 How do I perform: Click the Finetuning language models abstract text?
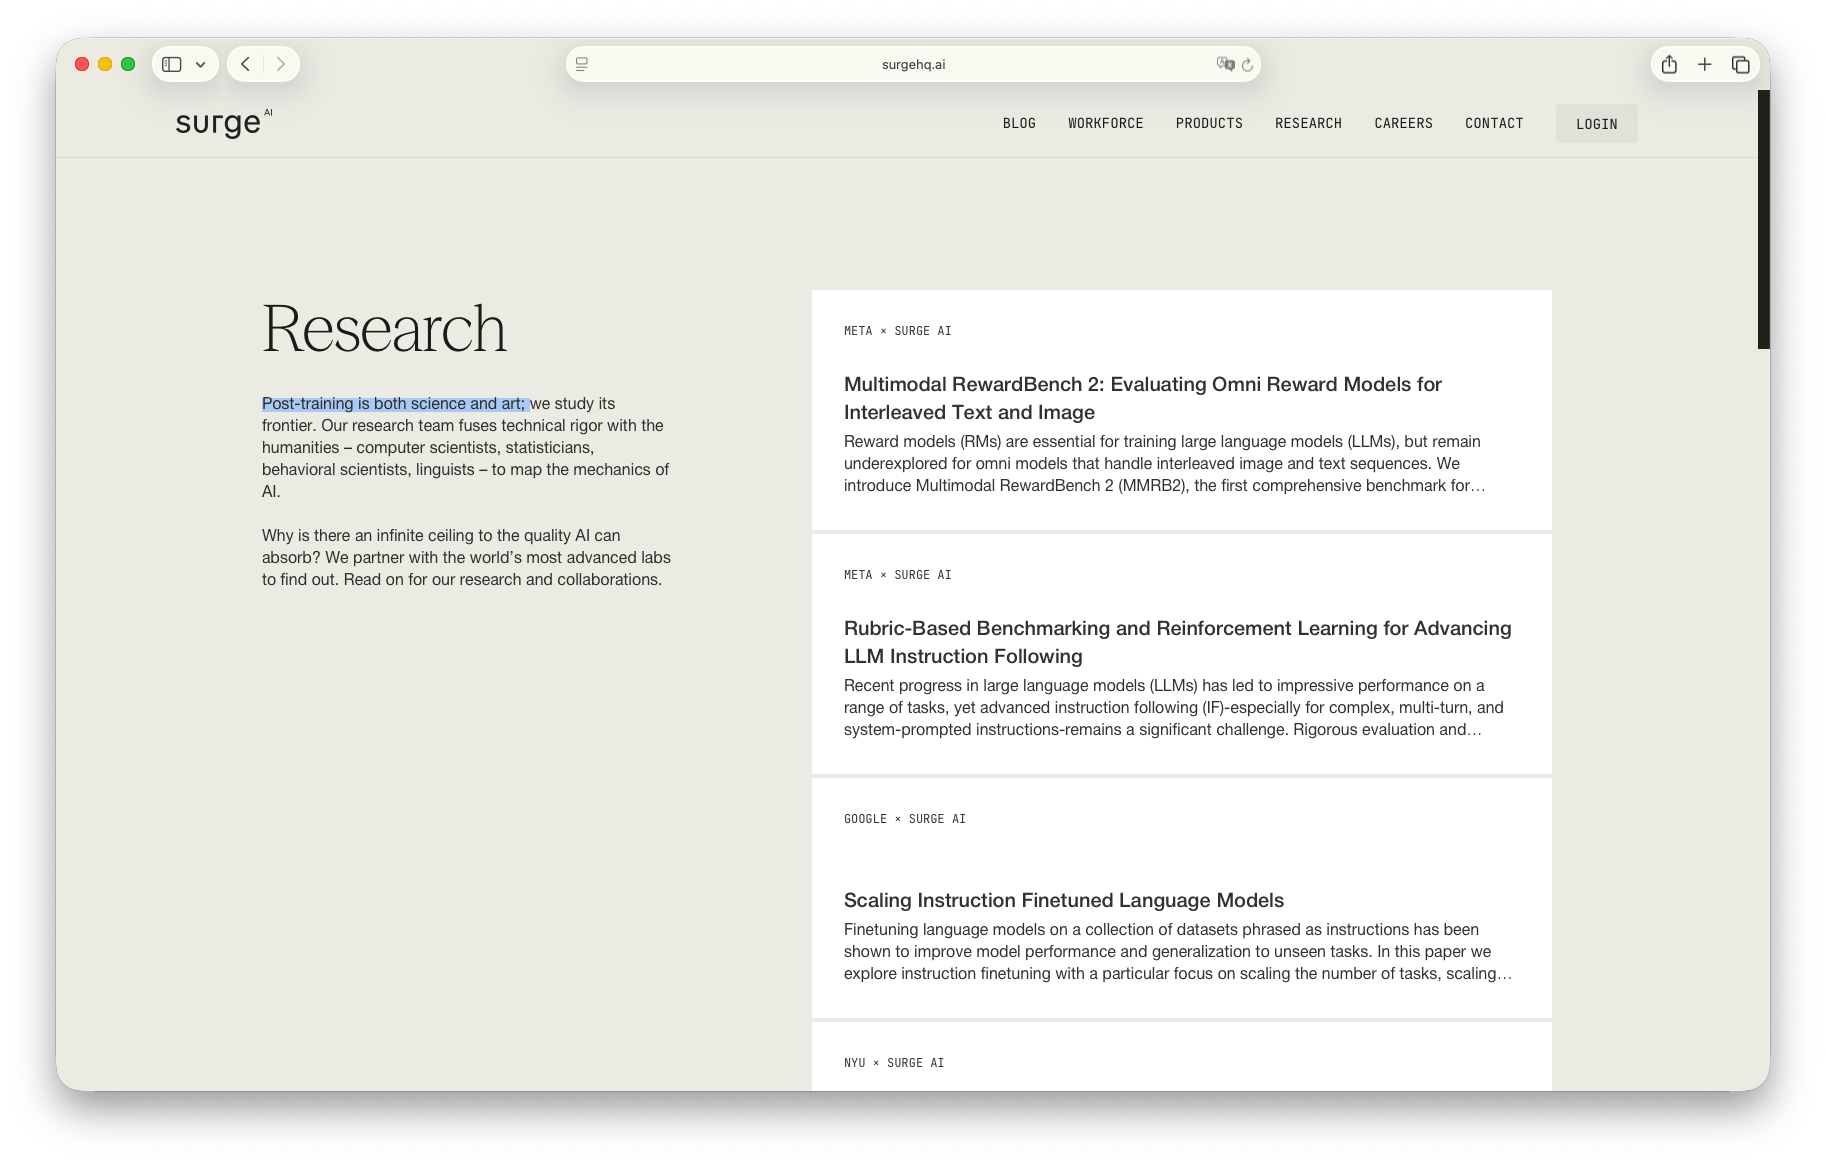1178,951
